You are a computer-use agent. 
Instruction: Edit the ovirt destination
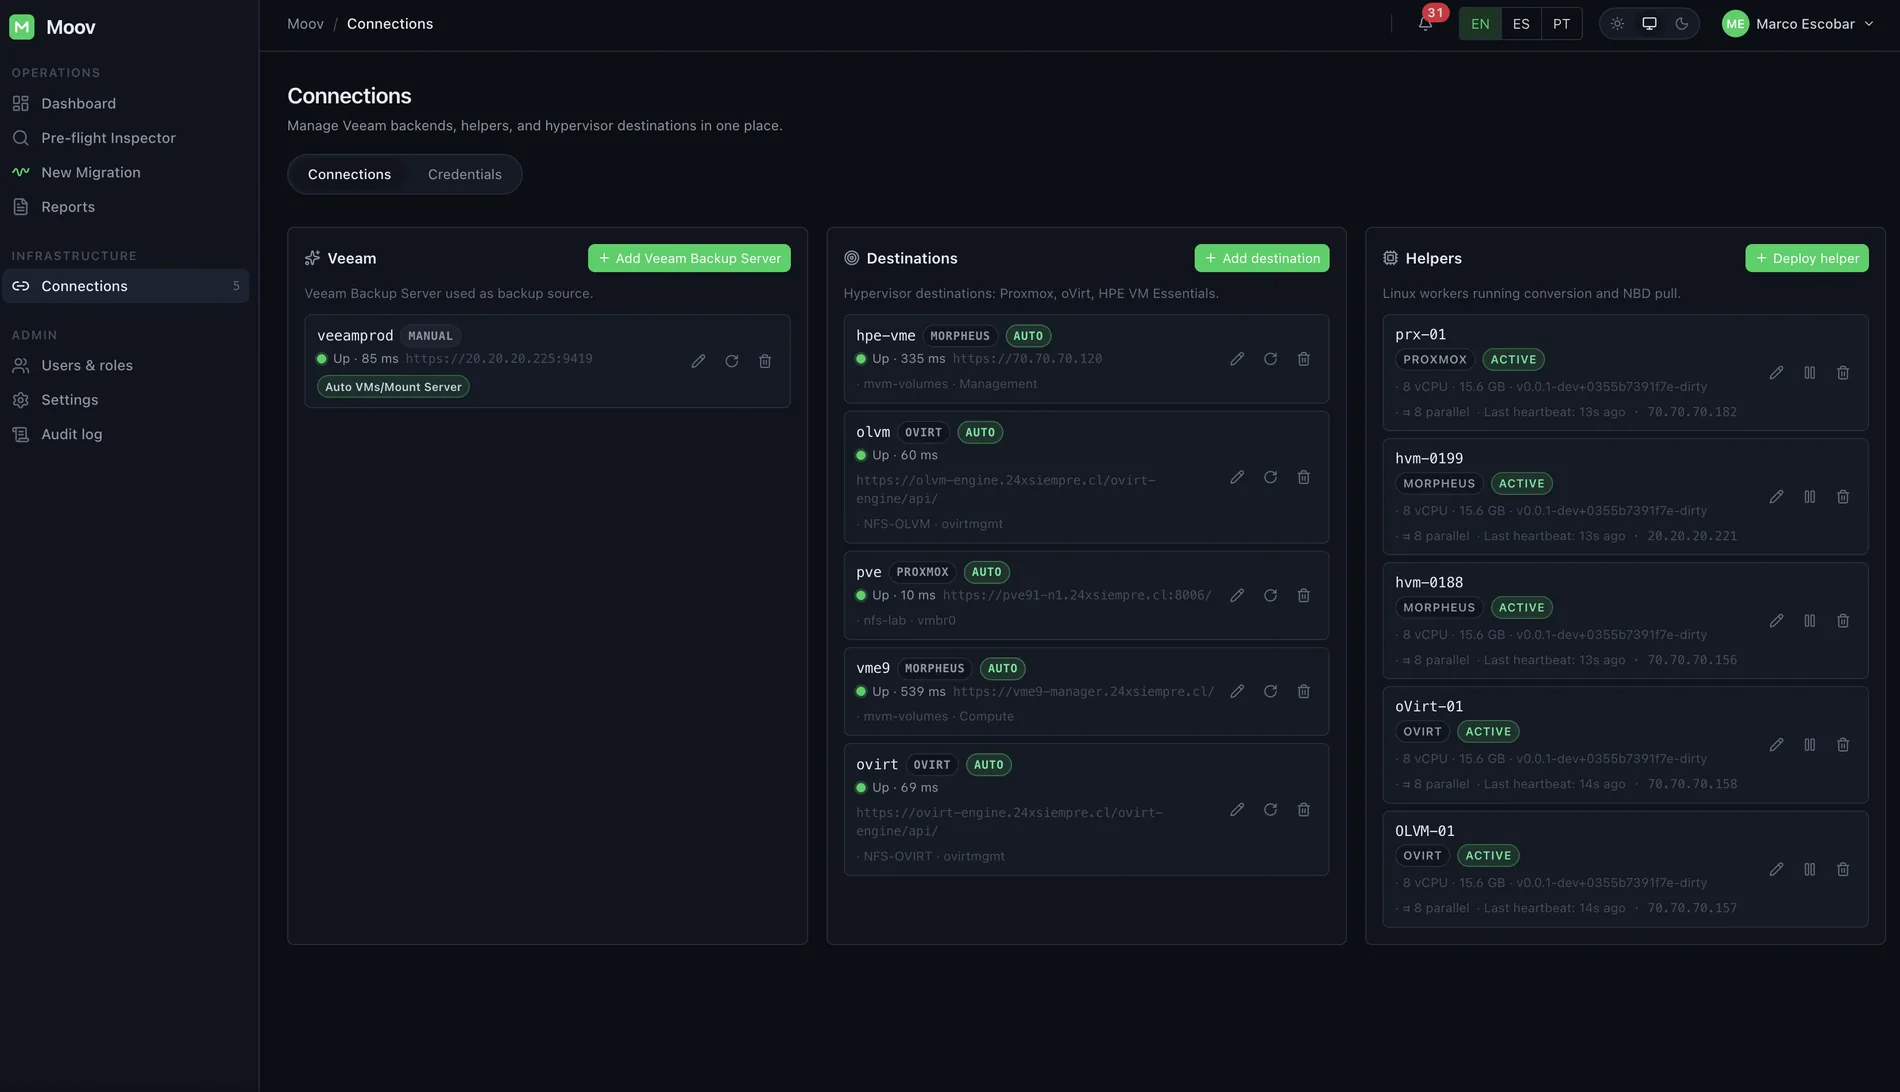click(x=1237, y=809)
